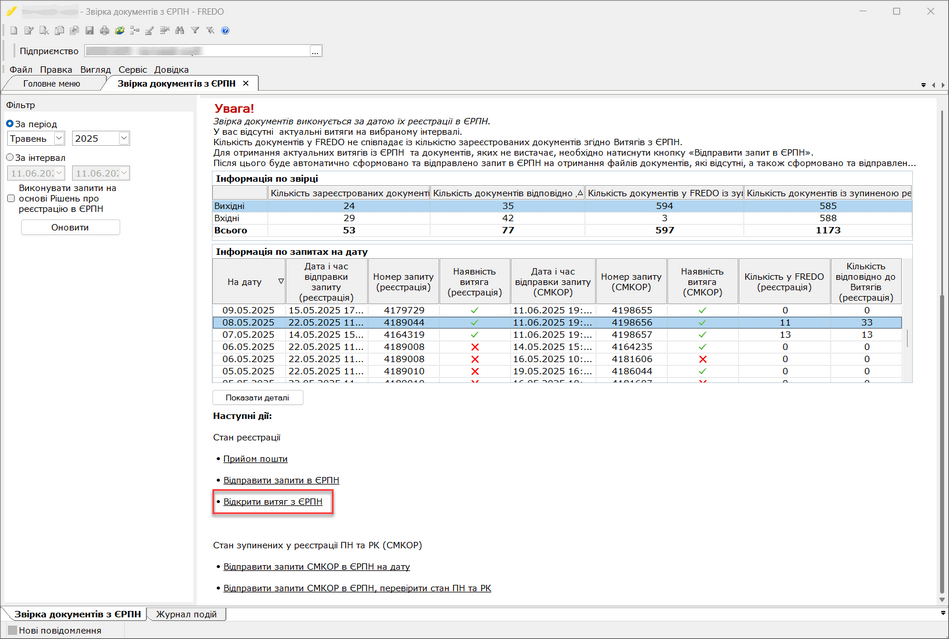Select bottom Звірка документів з ЄРПН tab
Image resolution: width=949 pixels, height=639 pixels.
(77, 614)
